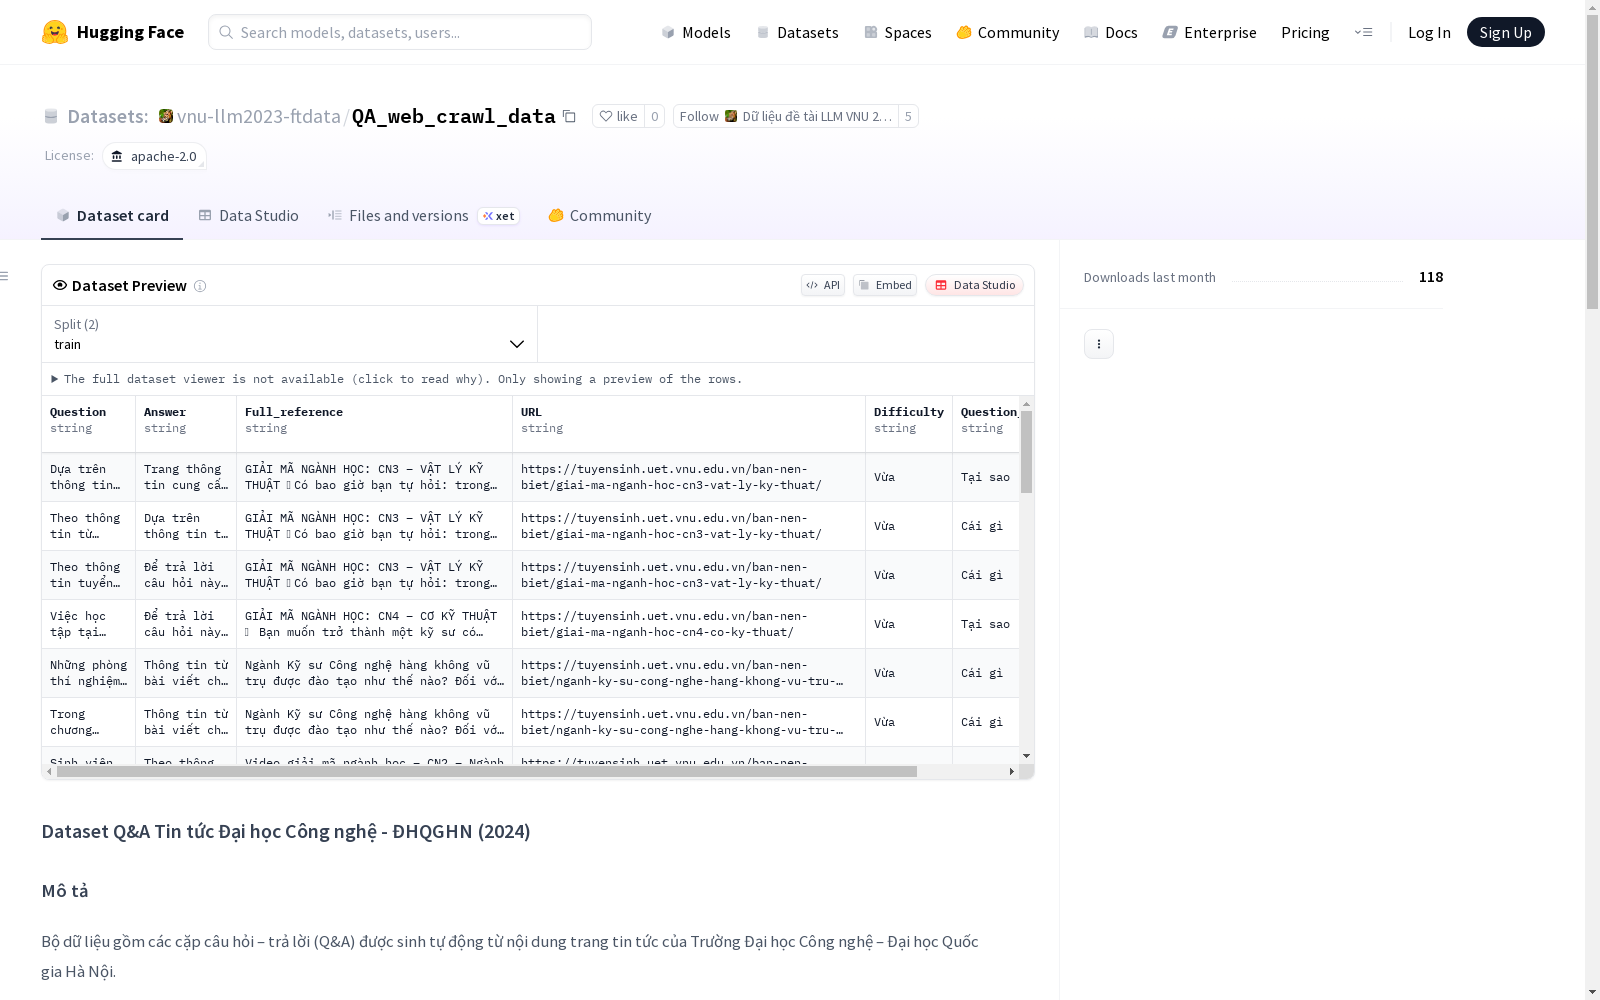This screenshot has width=1600, height=1000.
Task: Open the Pricing page link
Action: click(x=1305, y=32)
